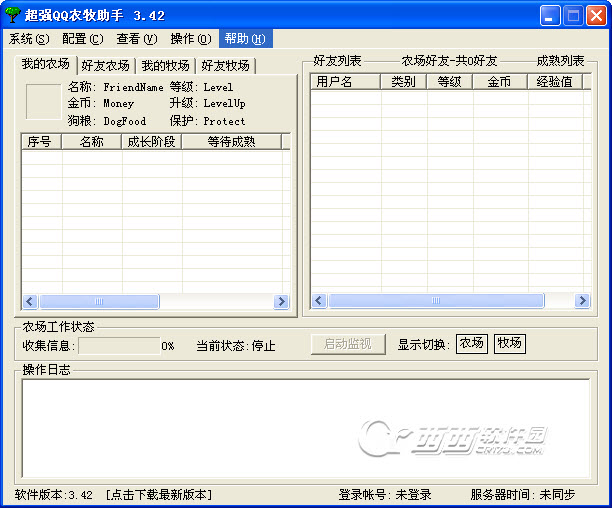
Task: Switch to the 好友牧场 tab
Action: [226, 66]
